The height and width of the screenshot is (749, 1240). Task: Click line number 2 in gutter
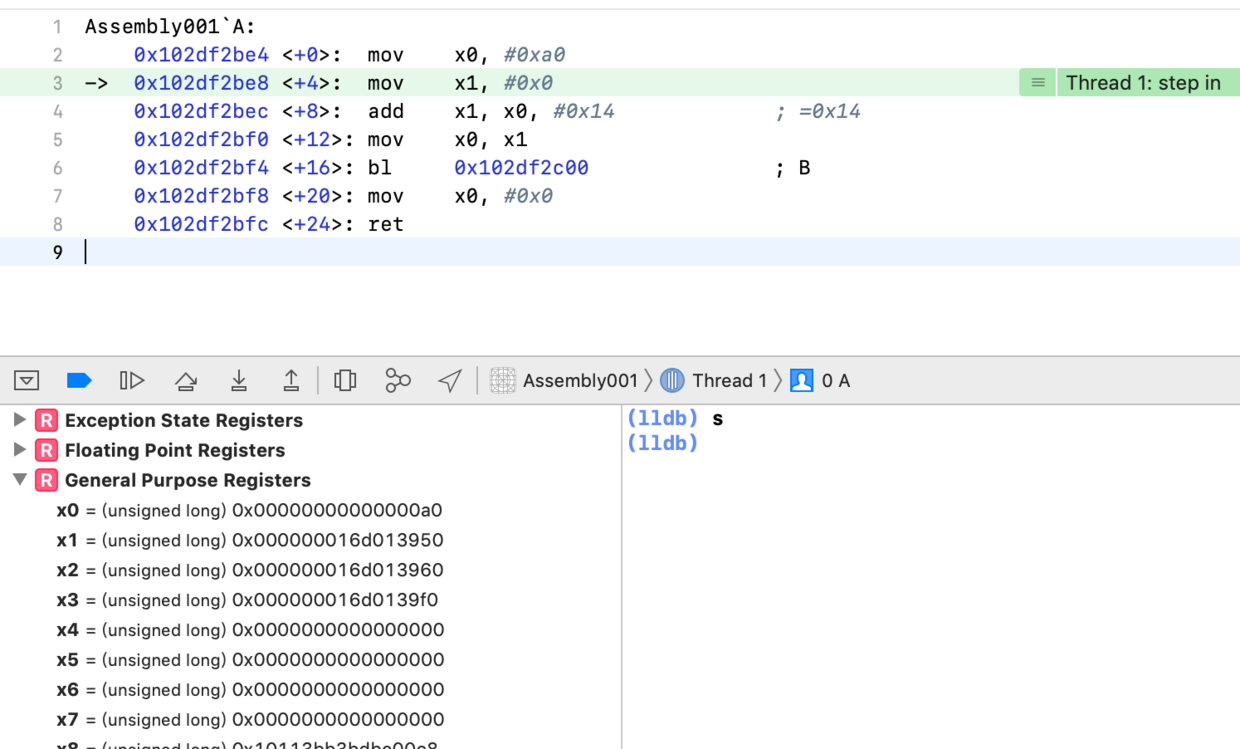[x=58, y=55]
